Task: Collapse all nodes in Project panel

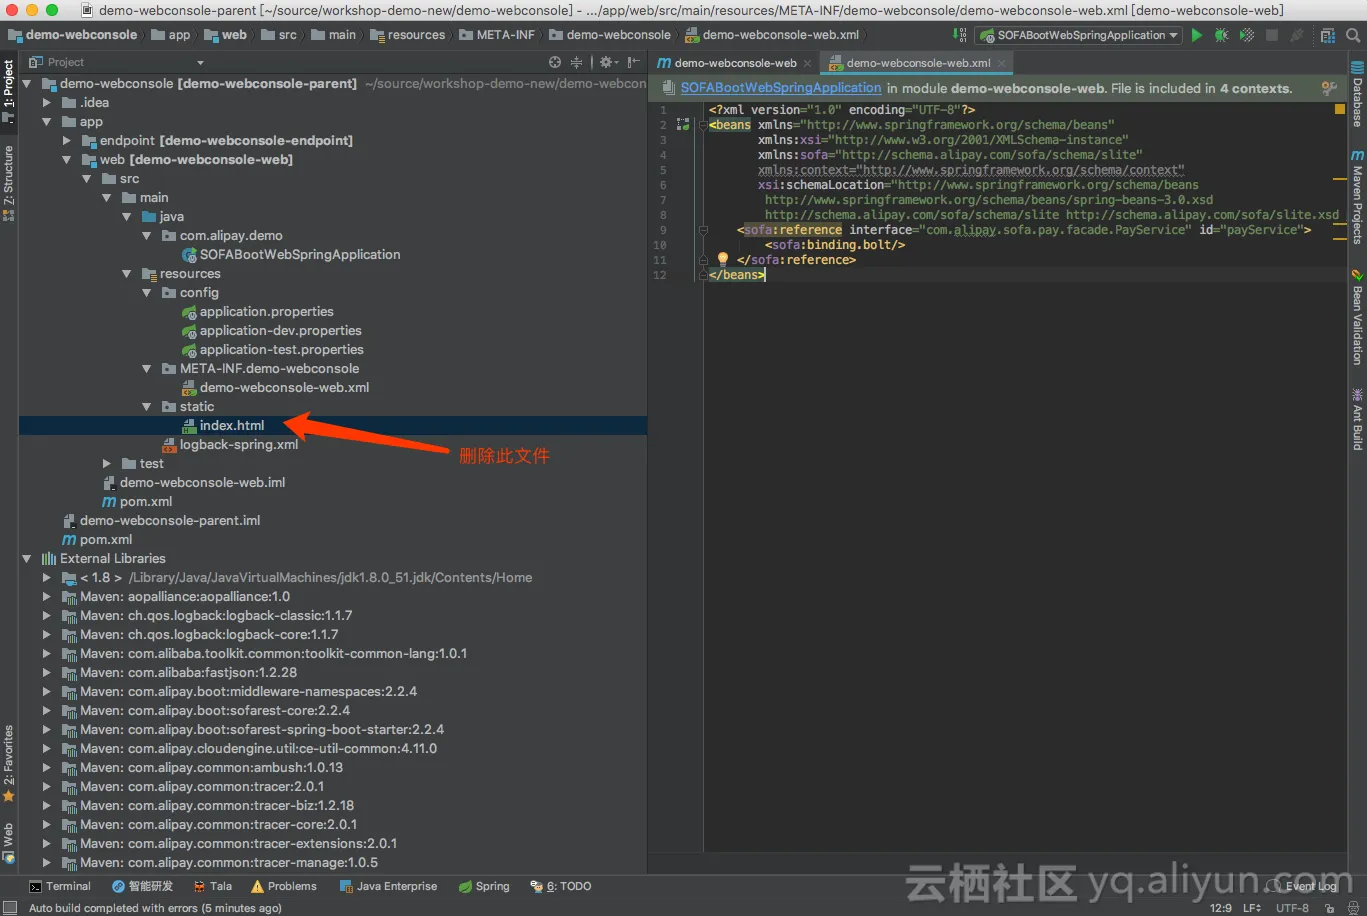Action: 576,62
